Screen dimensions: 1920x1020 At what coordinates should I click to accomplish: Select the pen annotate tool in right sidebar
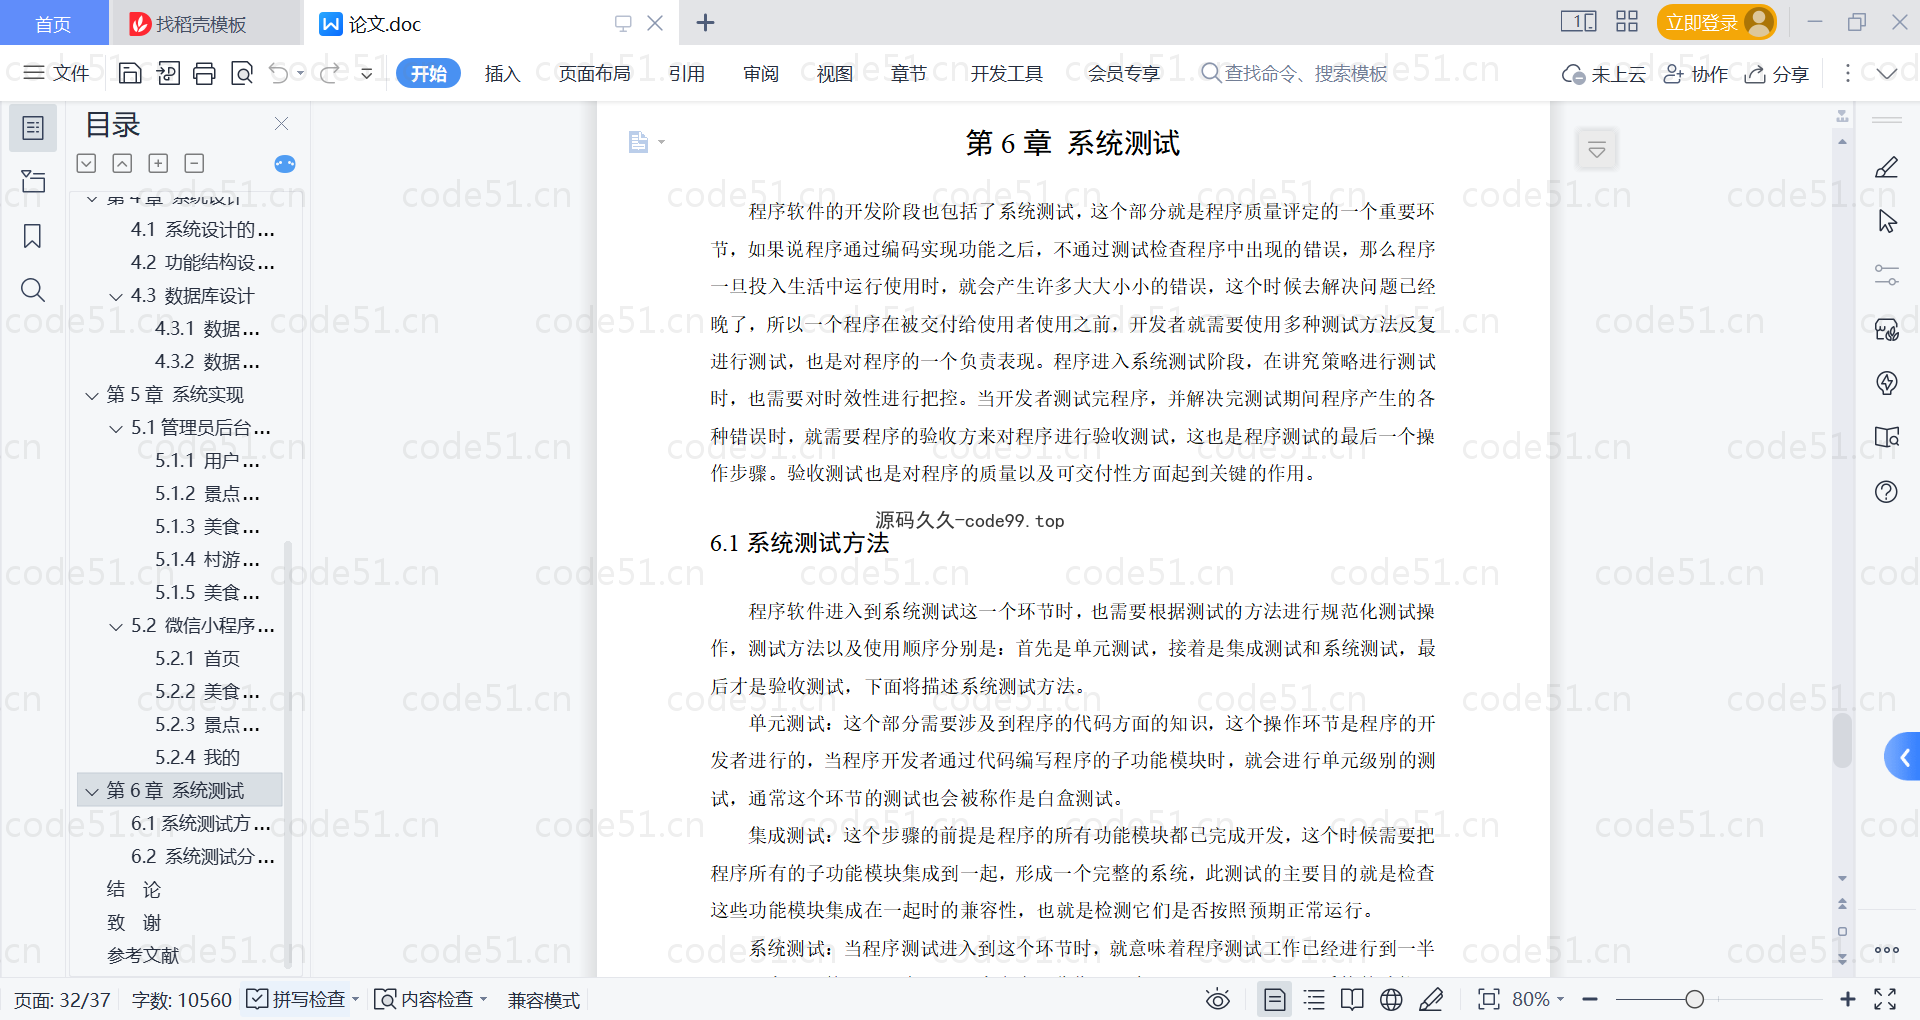1887,167
